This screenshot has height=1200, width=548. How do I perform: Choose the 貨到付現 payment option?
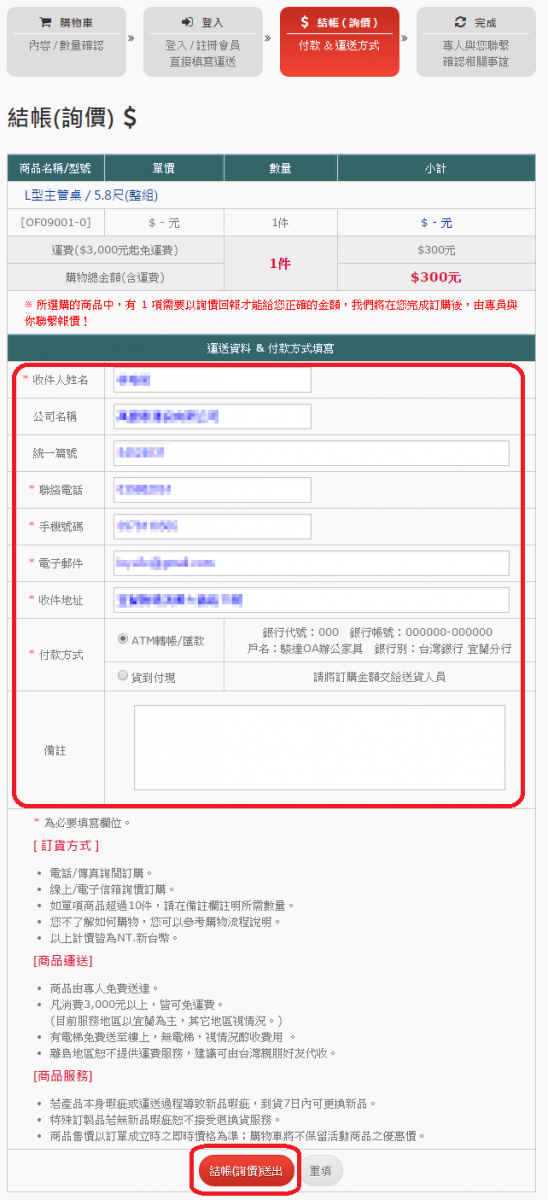(x=123, y=676)
